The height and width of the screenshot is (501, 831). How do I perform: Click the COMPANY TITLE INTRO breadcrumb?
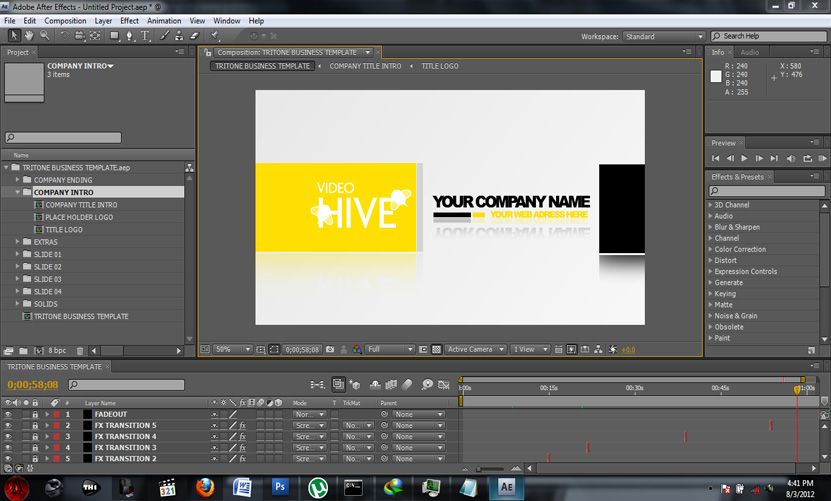click(x=365, y=66)
